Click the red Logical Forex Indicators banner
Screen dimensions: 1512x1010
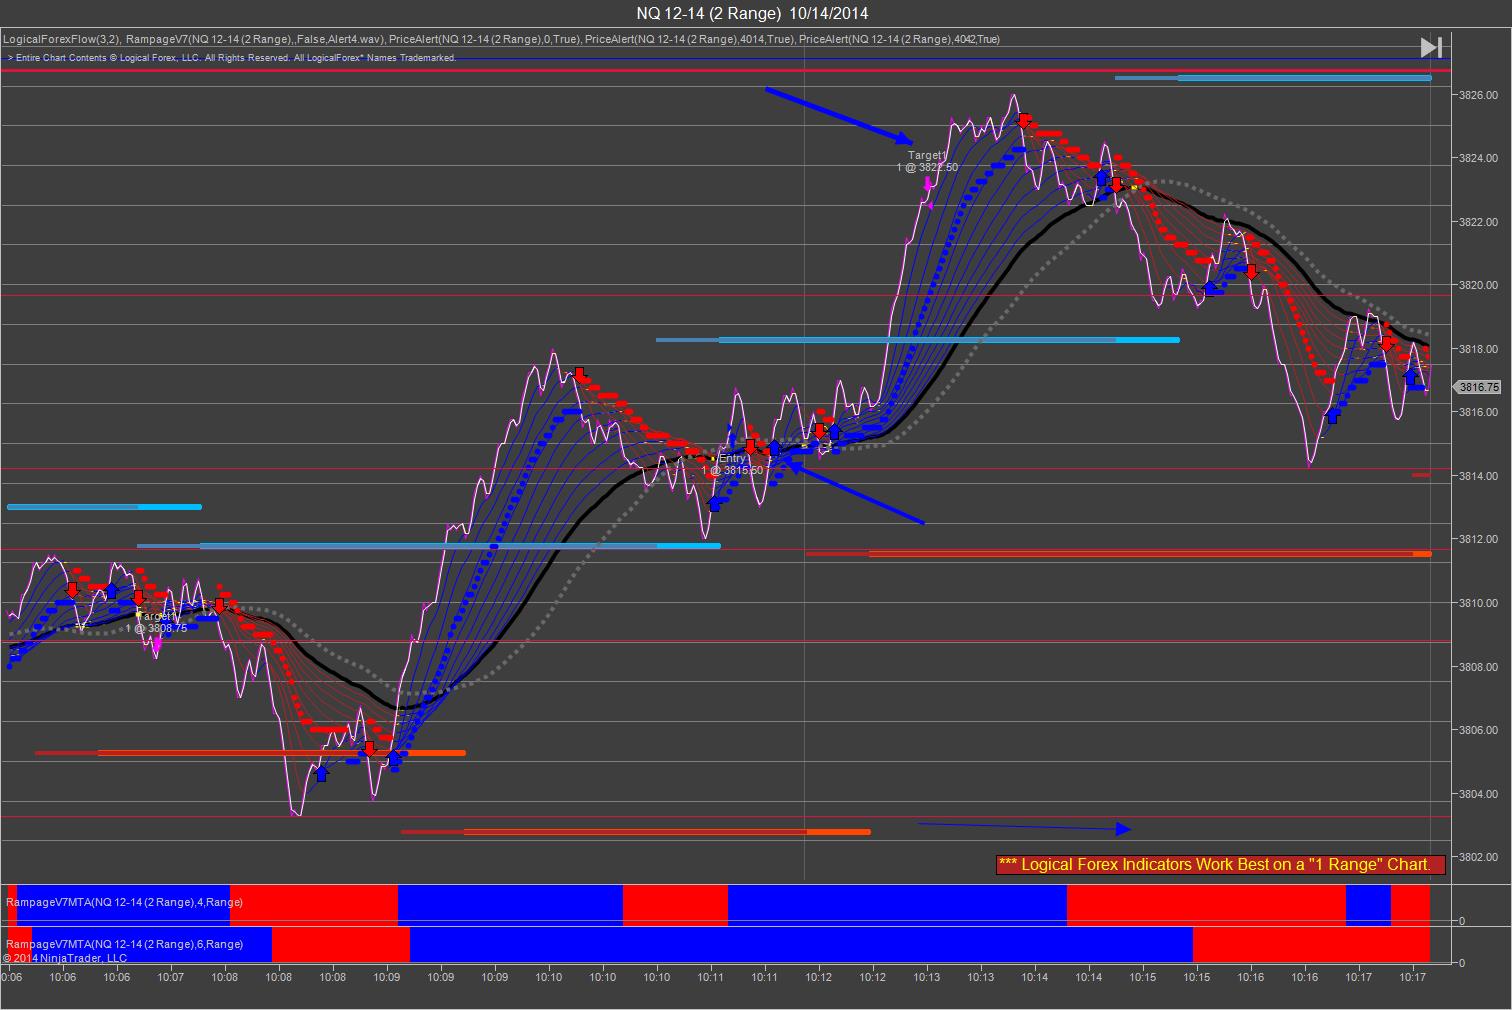1220,864
